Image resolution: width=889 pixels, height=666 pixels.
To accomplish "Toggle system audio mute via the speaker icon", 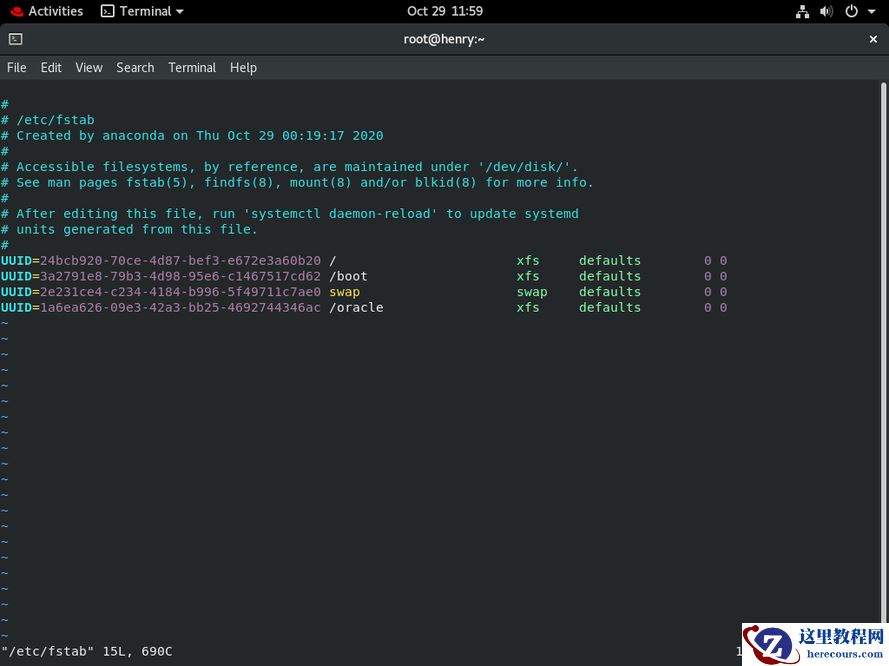I will 825,11.
